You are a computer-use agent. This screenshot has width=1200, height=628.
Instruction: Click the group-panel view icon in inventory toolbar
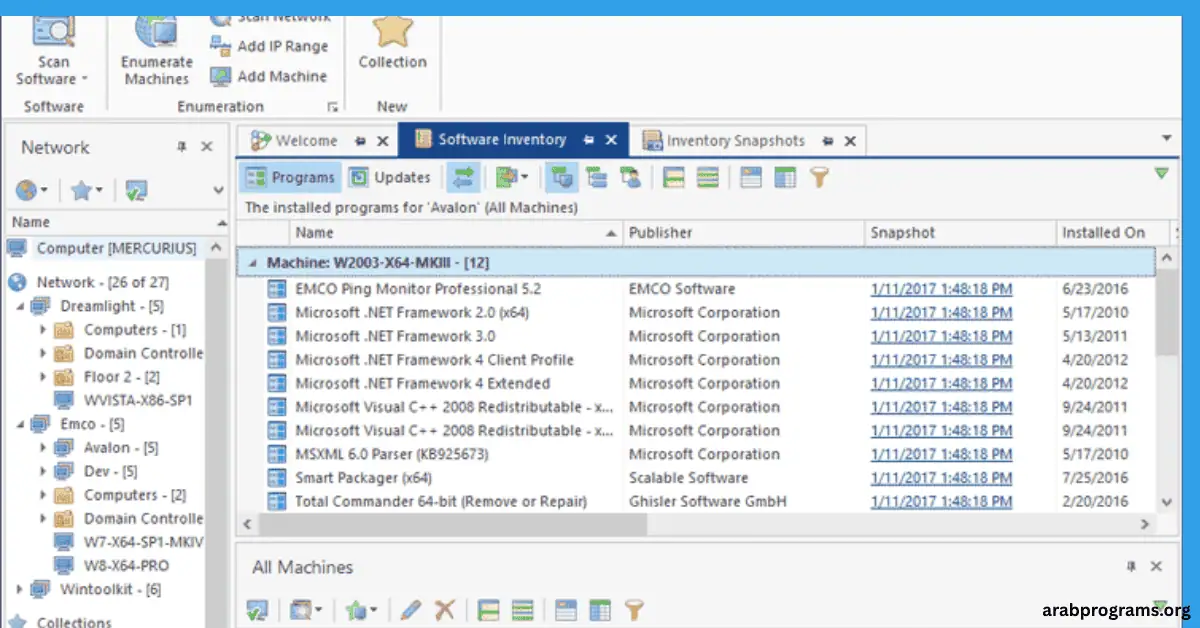point(751,178)
